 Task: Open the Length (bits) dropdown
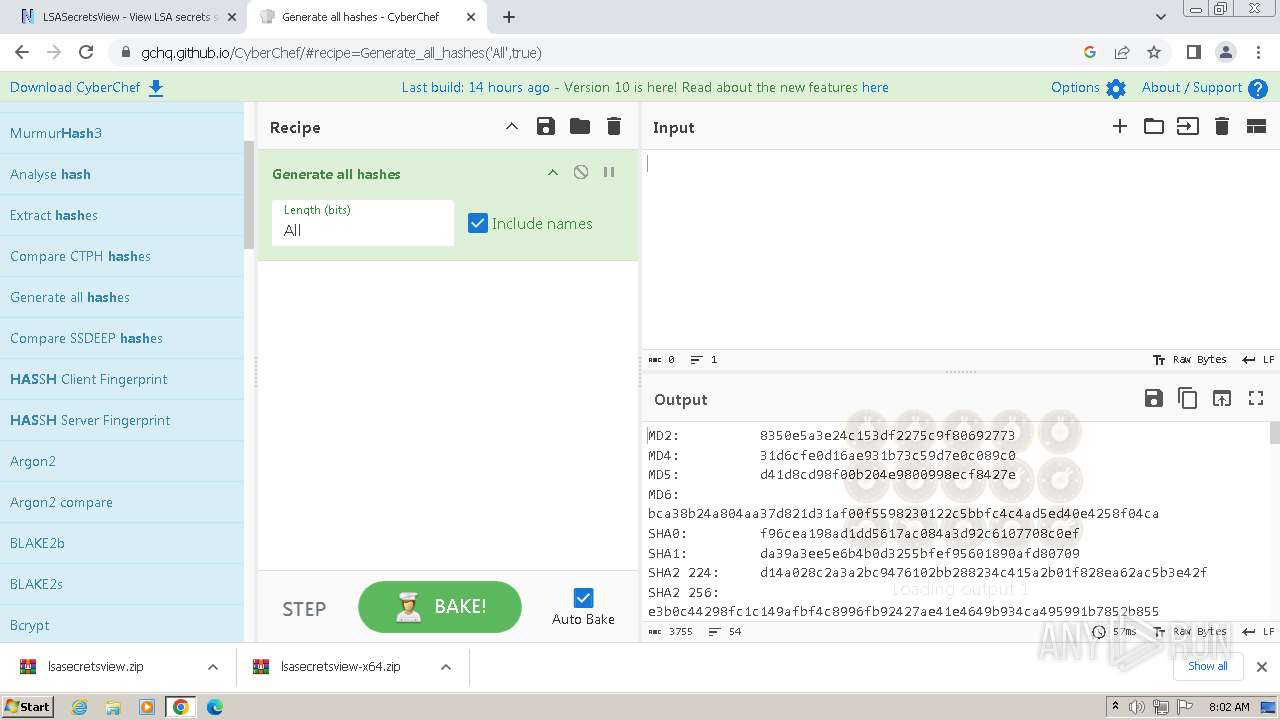tap(363, 222)
